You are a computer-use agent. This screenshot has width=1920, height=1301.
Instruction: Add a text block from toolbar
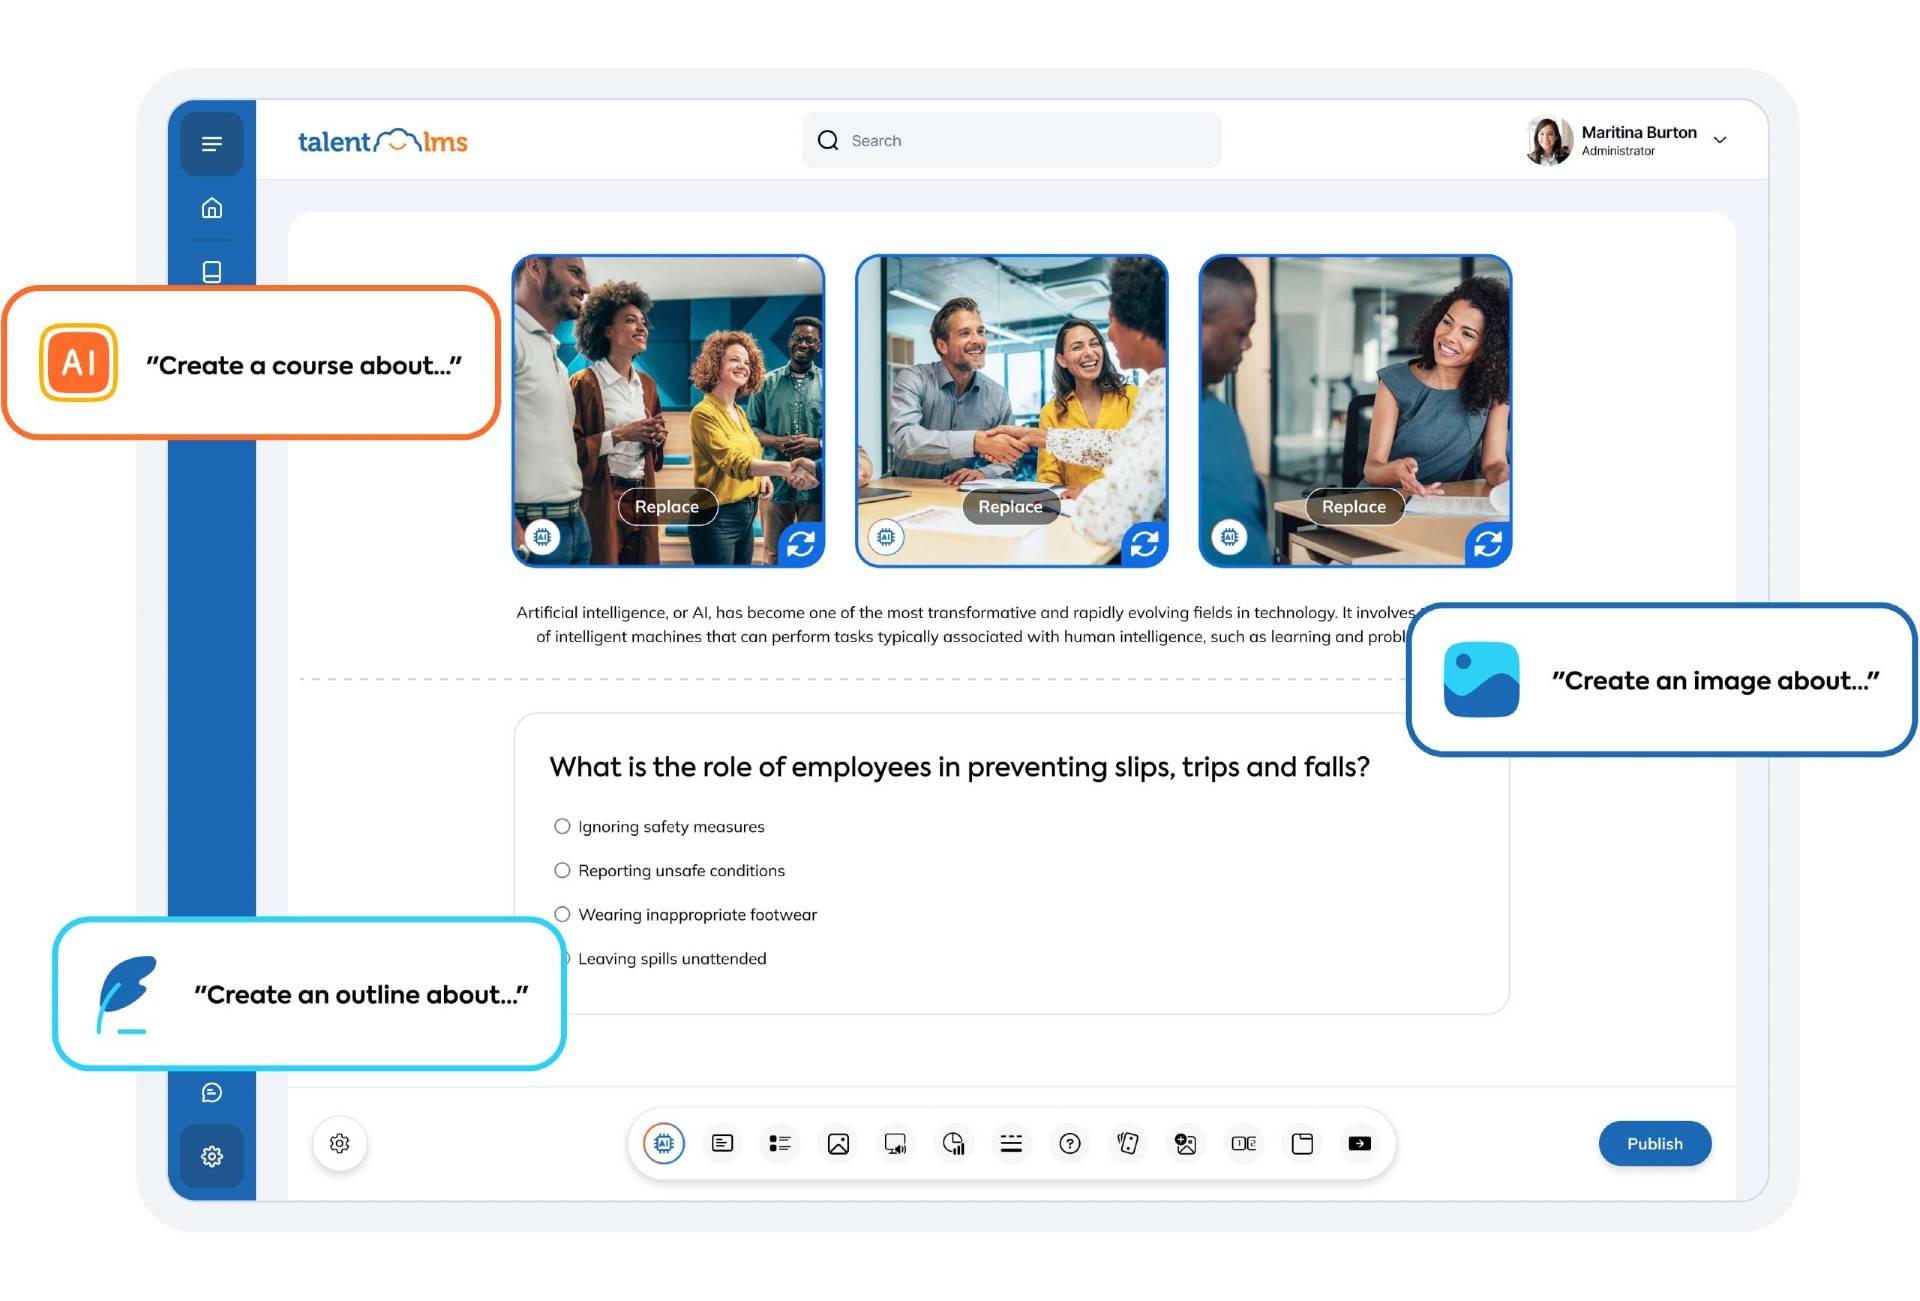point(722,1143)
